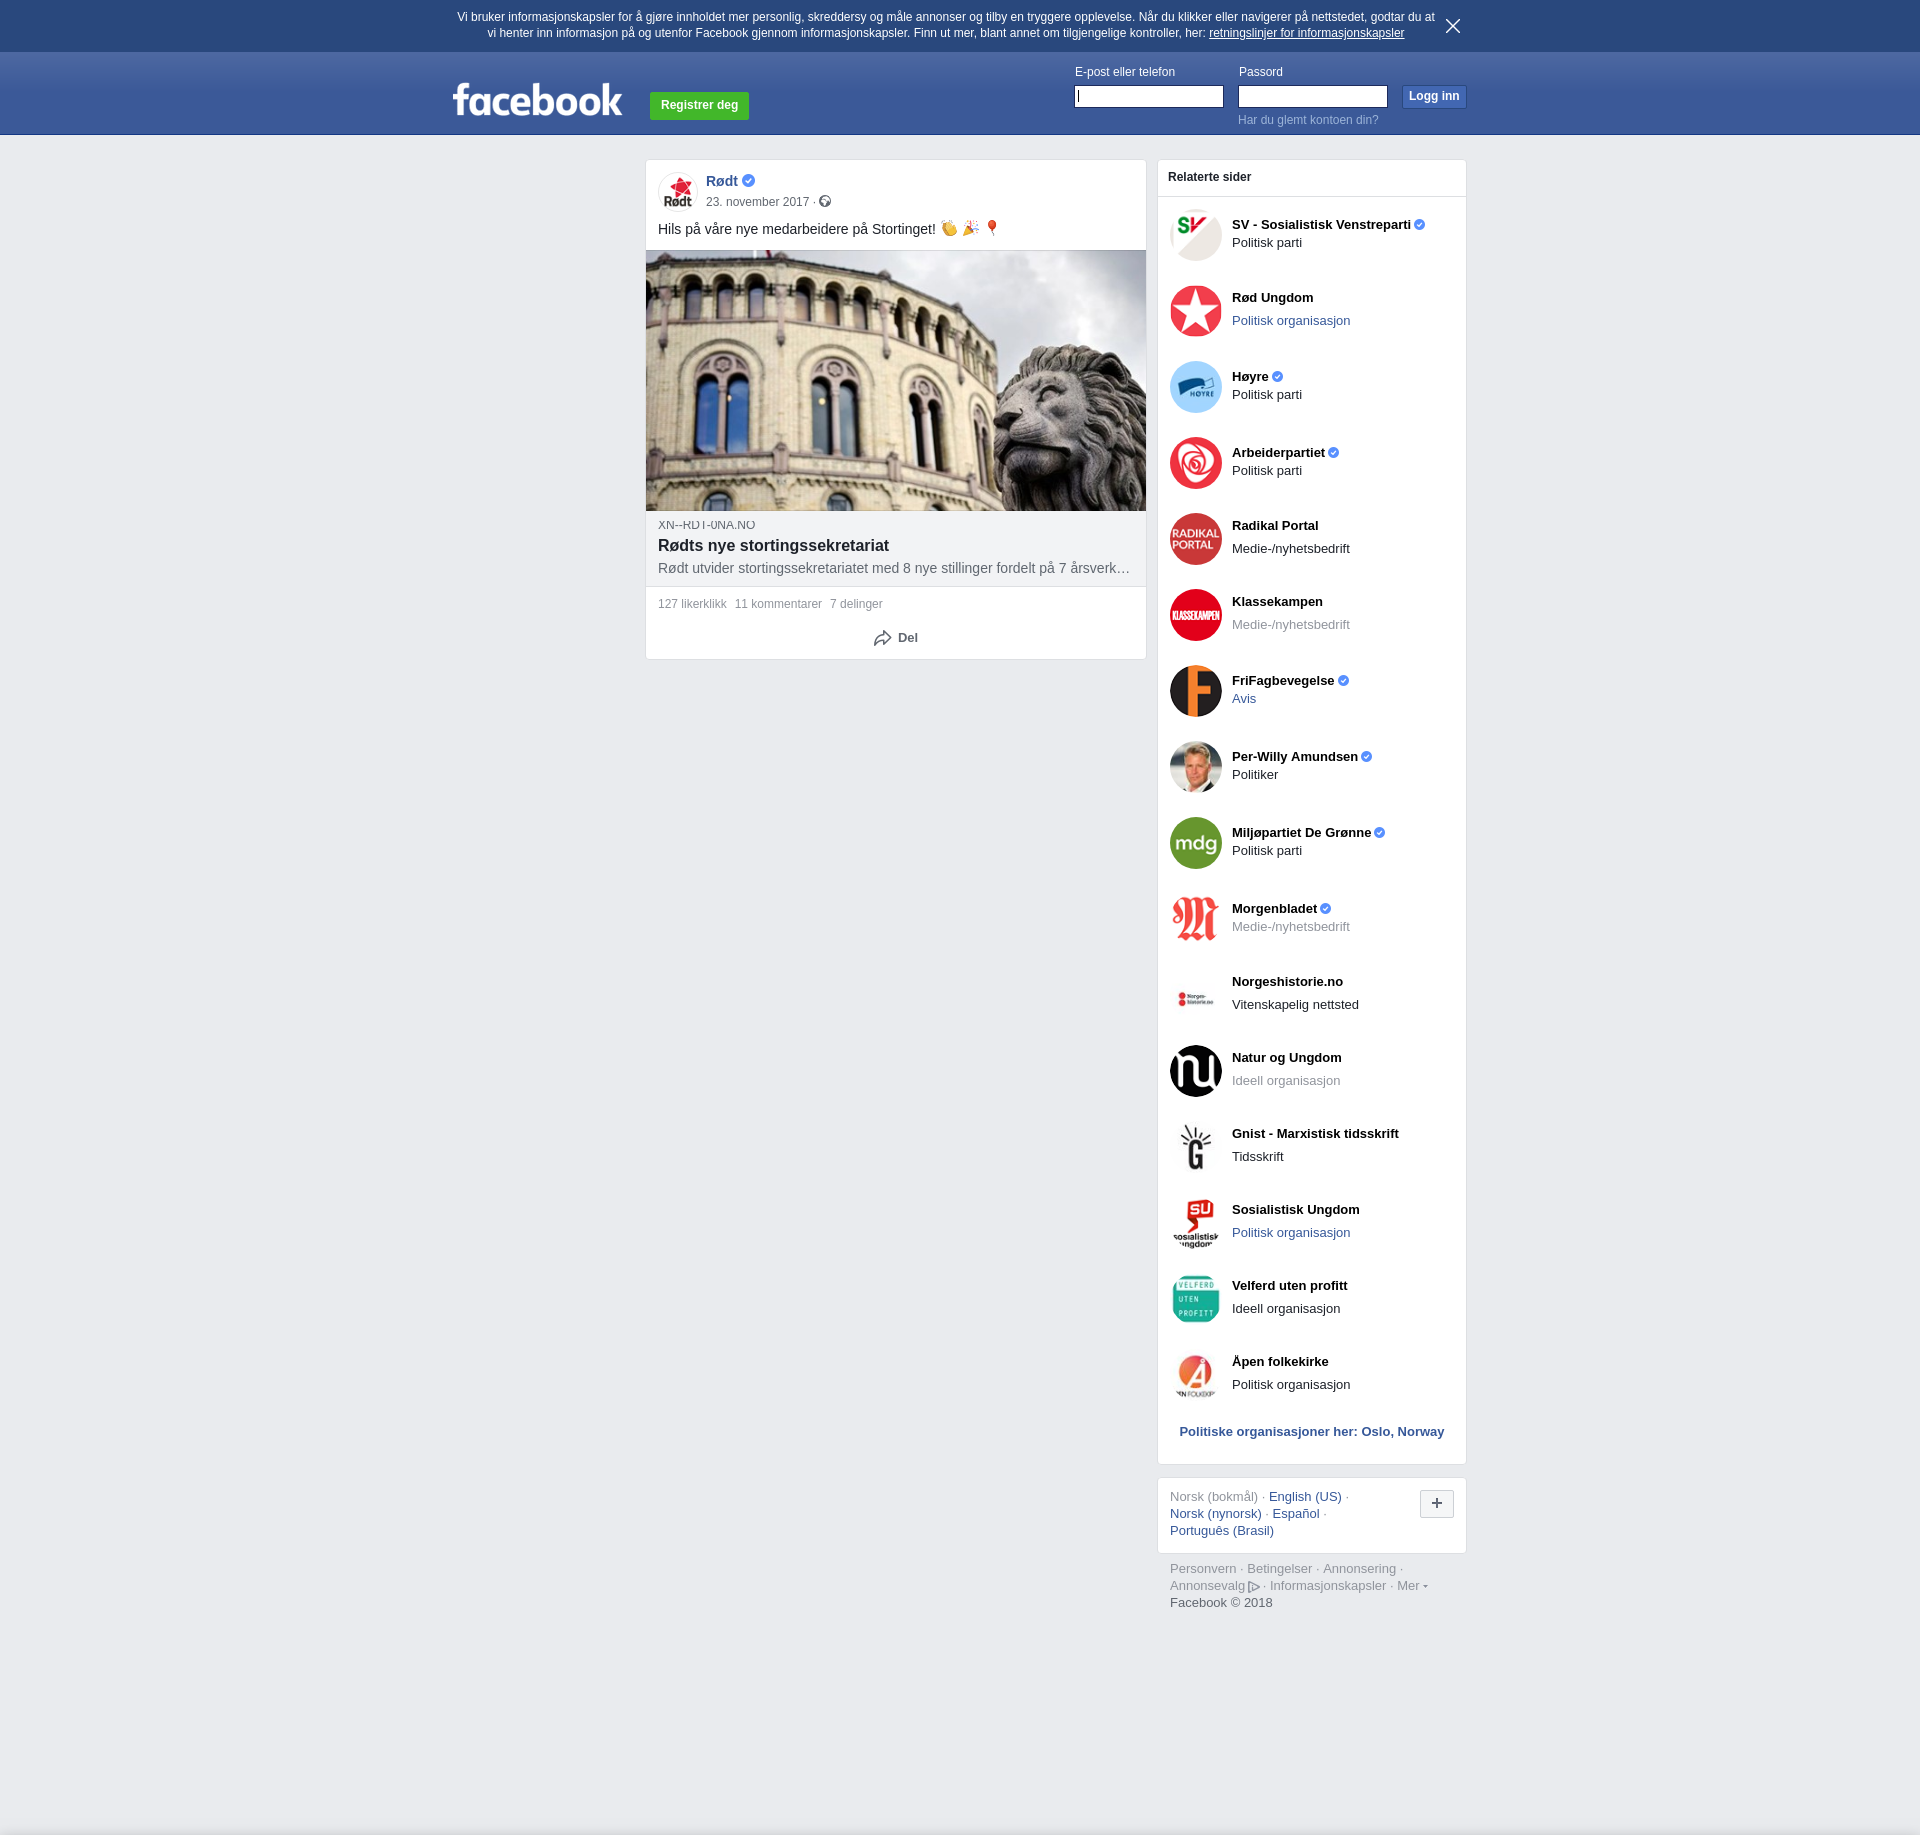Open FriFagbevegelse F logo
The image size is (1920, 1835).
(1196, 691)
